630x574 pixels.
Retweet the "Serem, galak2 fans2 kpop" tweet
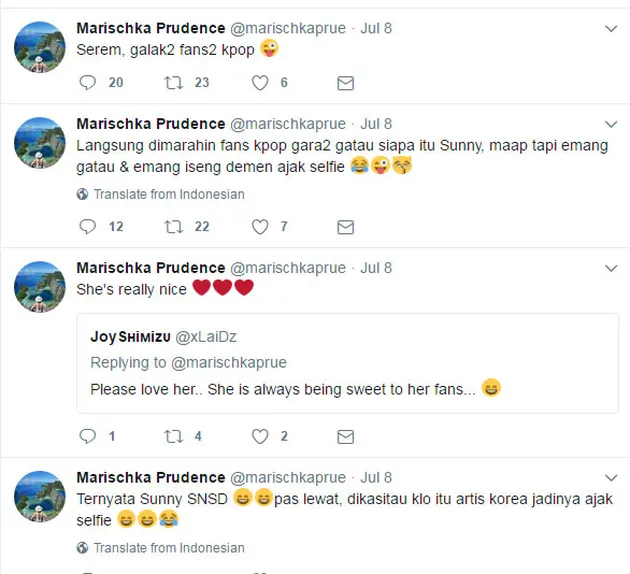(173, 83)
